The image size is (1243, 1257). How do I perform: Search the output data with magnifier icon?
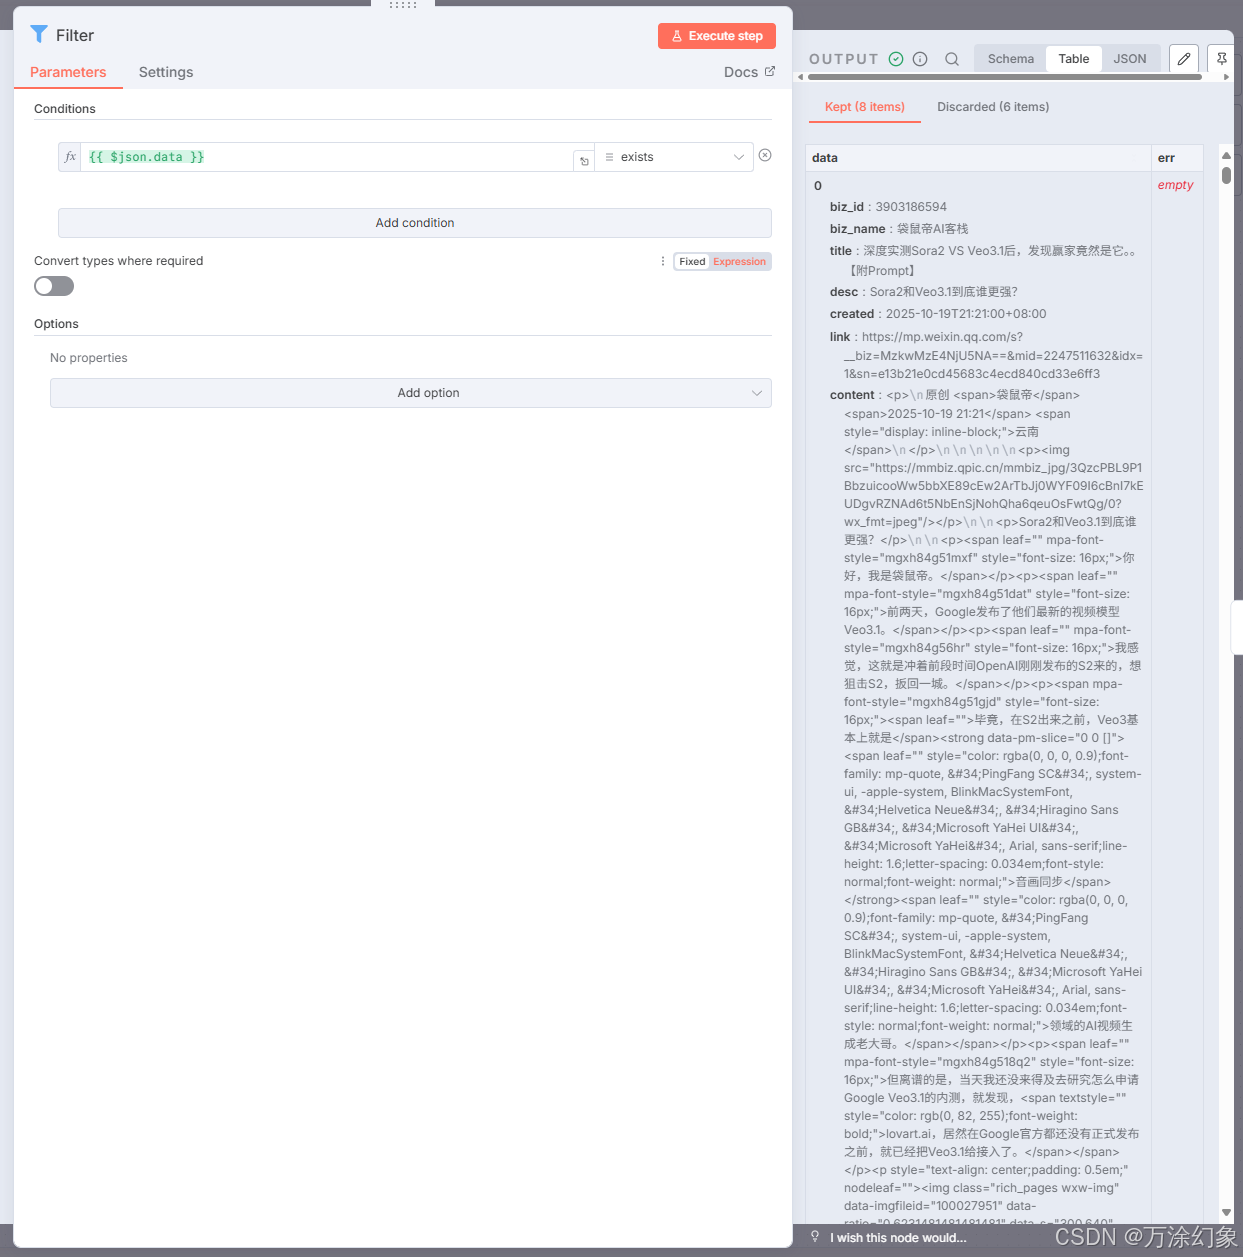[x=952, y=59]
